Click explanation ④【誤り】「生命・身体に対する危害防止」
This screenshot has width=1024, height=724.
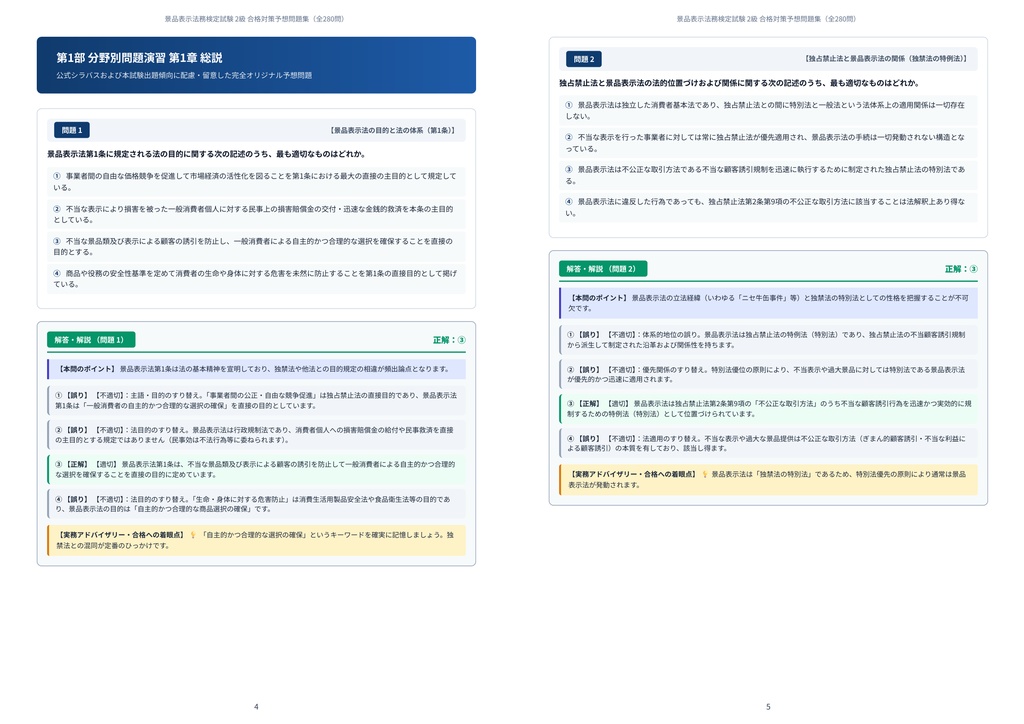pos(256,504)
